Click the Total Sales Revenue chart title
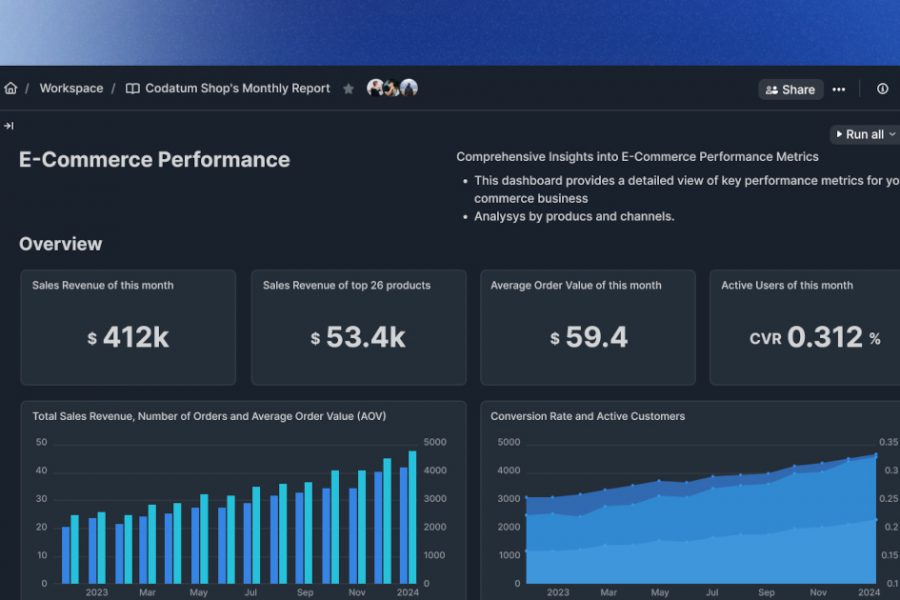The height and width of the screenshot is (600, 900). (209, 416)
